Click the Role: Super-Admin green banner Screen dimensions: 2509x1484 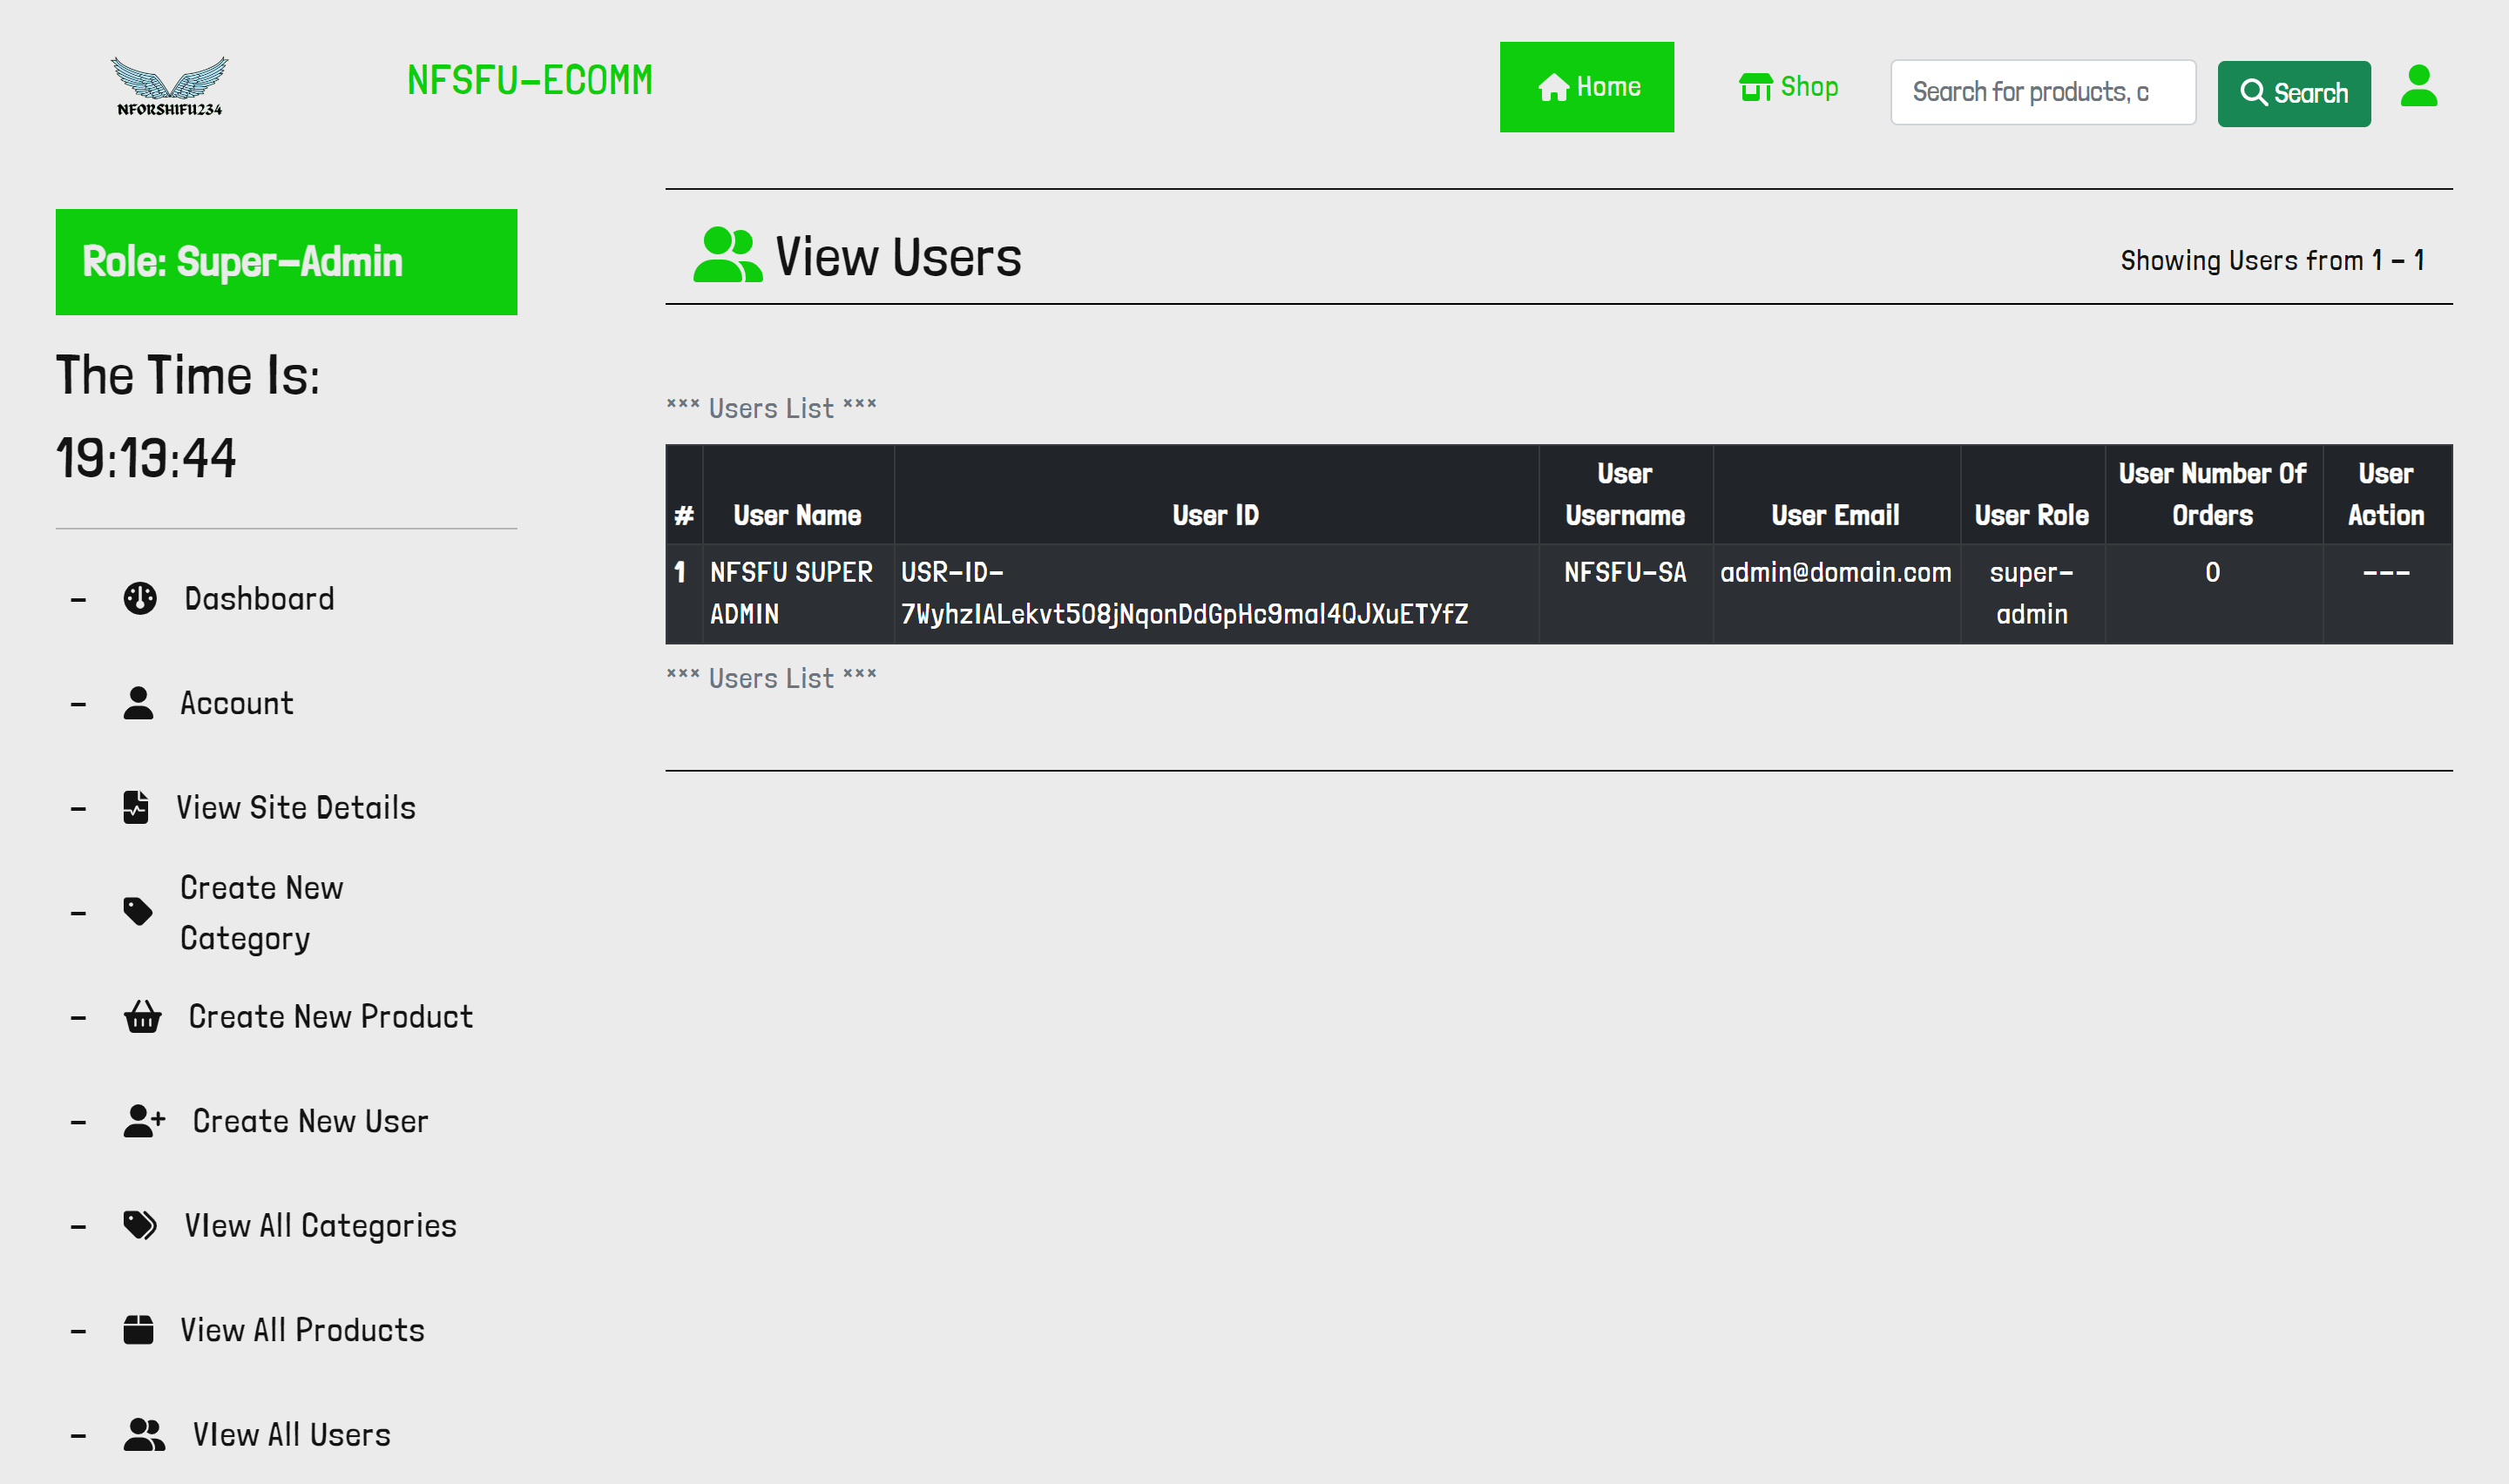click(x=286, y=262)
